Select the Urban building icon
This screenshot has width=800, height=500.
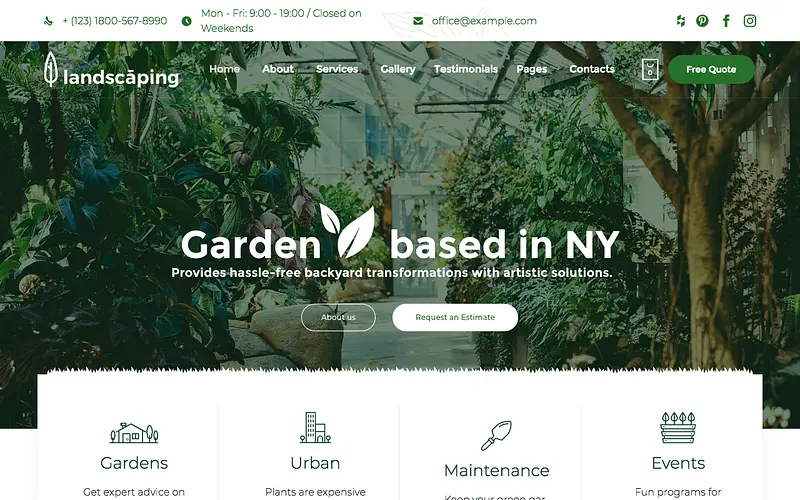click(315, 428)
